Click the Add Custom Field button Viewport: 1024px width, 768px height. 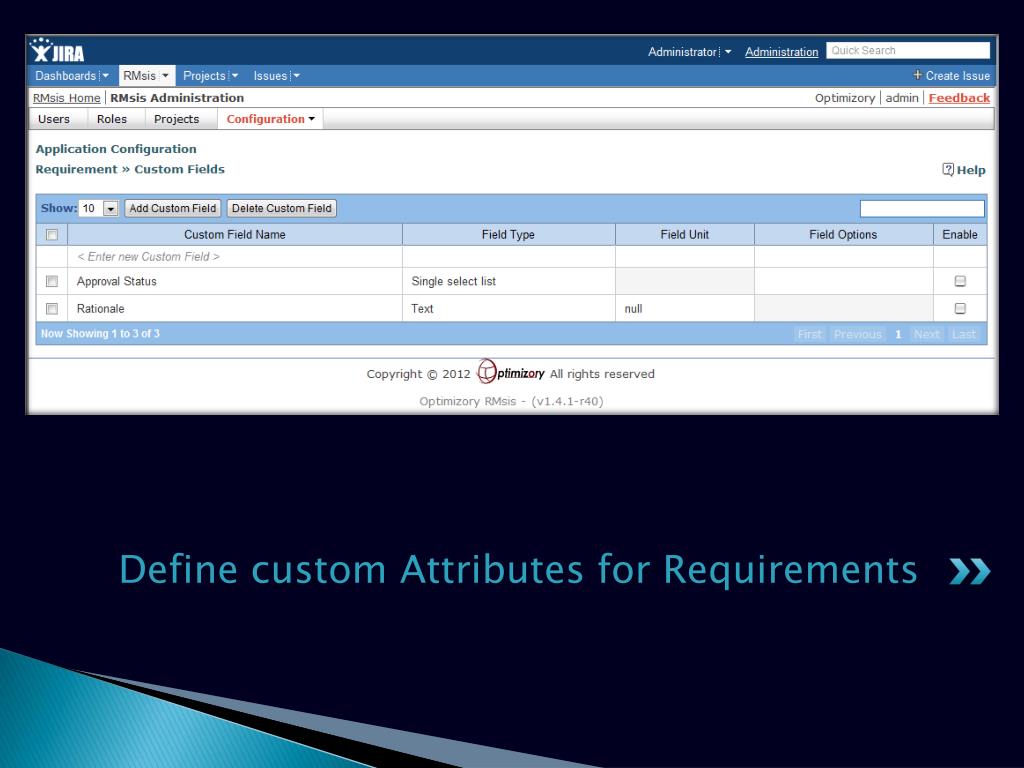(x=172, y=208)
